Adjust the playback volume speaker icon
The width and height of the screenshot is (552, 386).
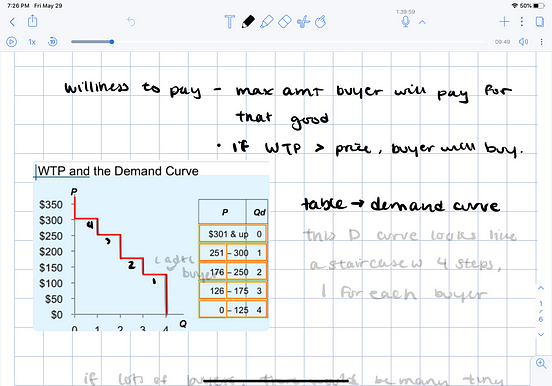point(523,42)
